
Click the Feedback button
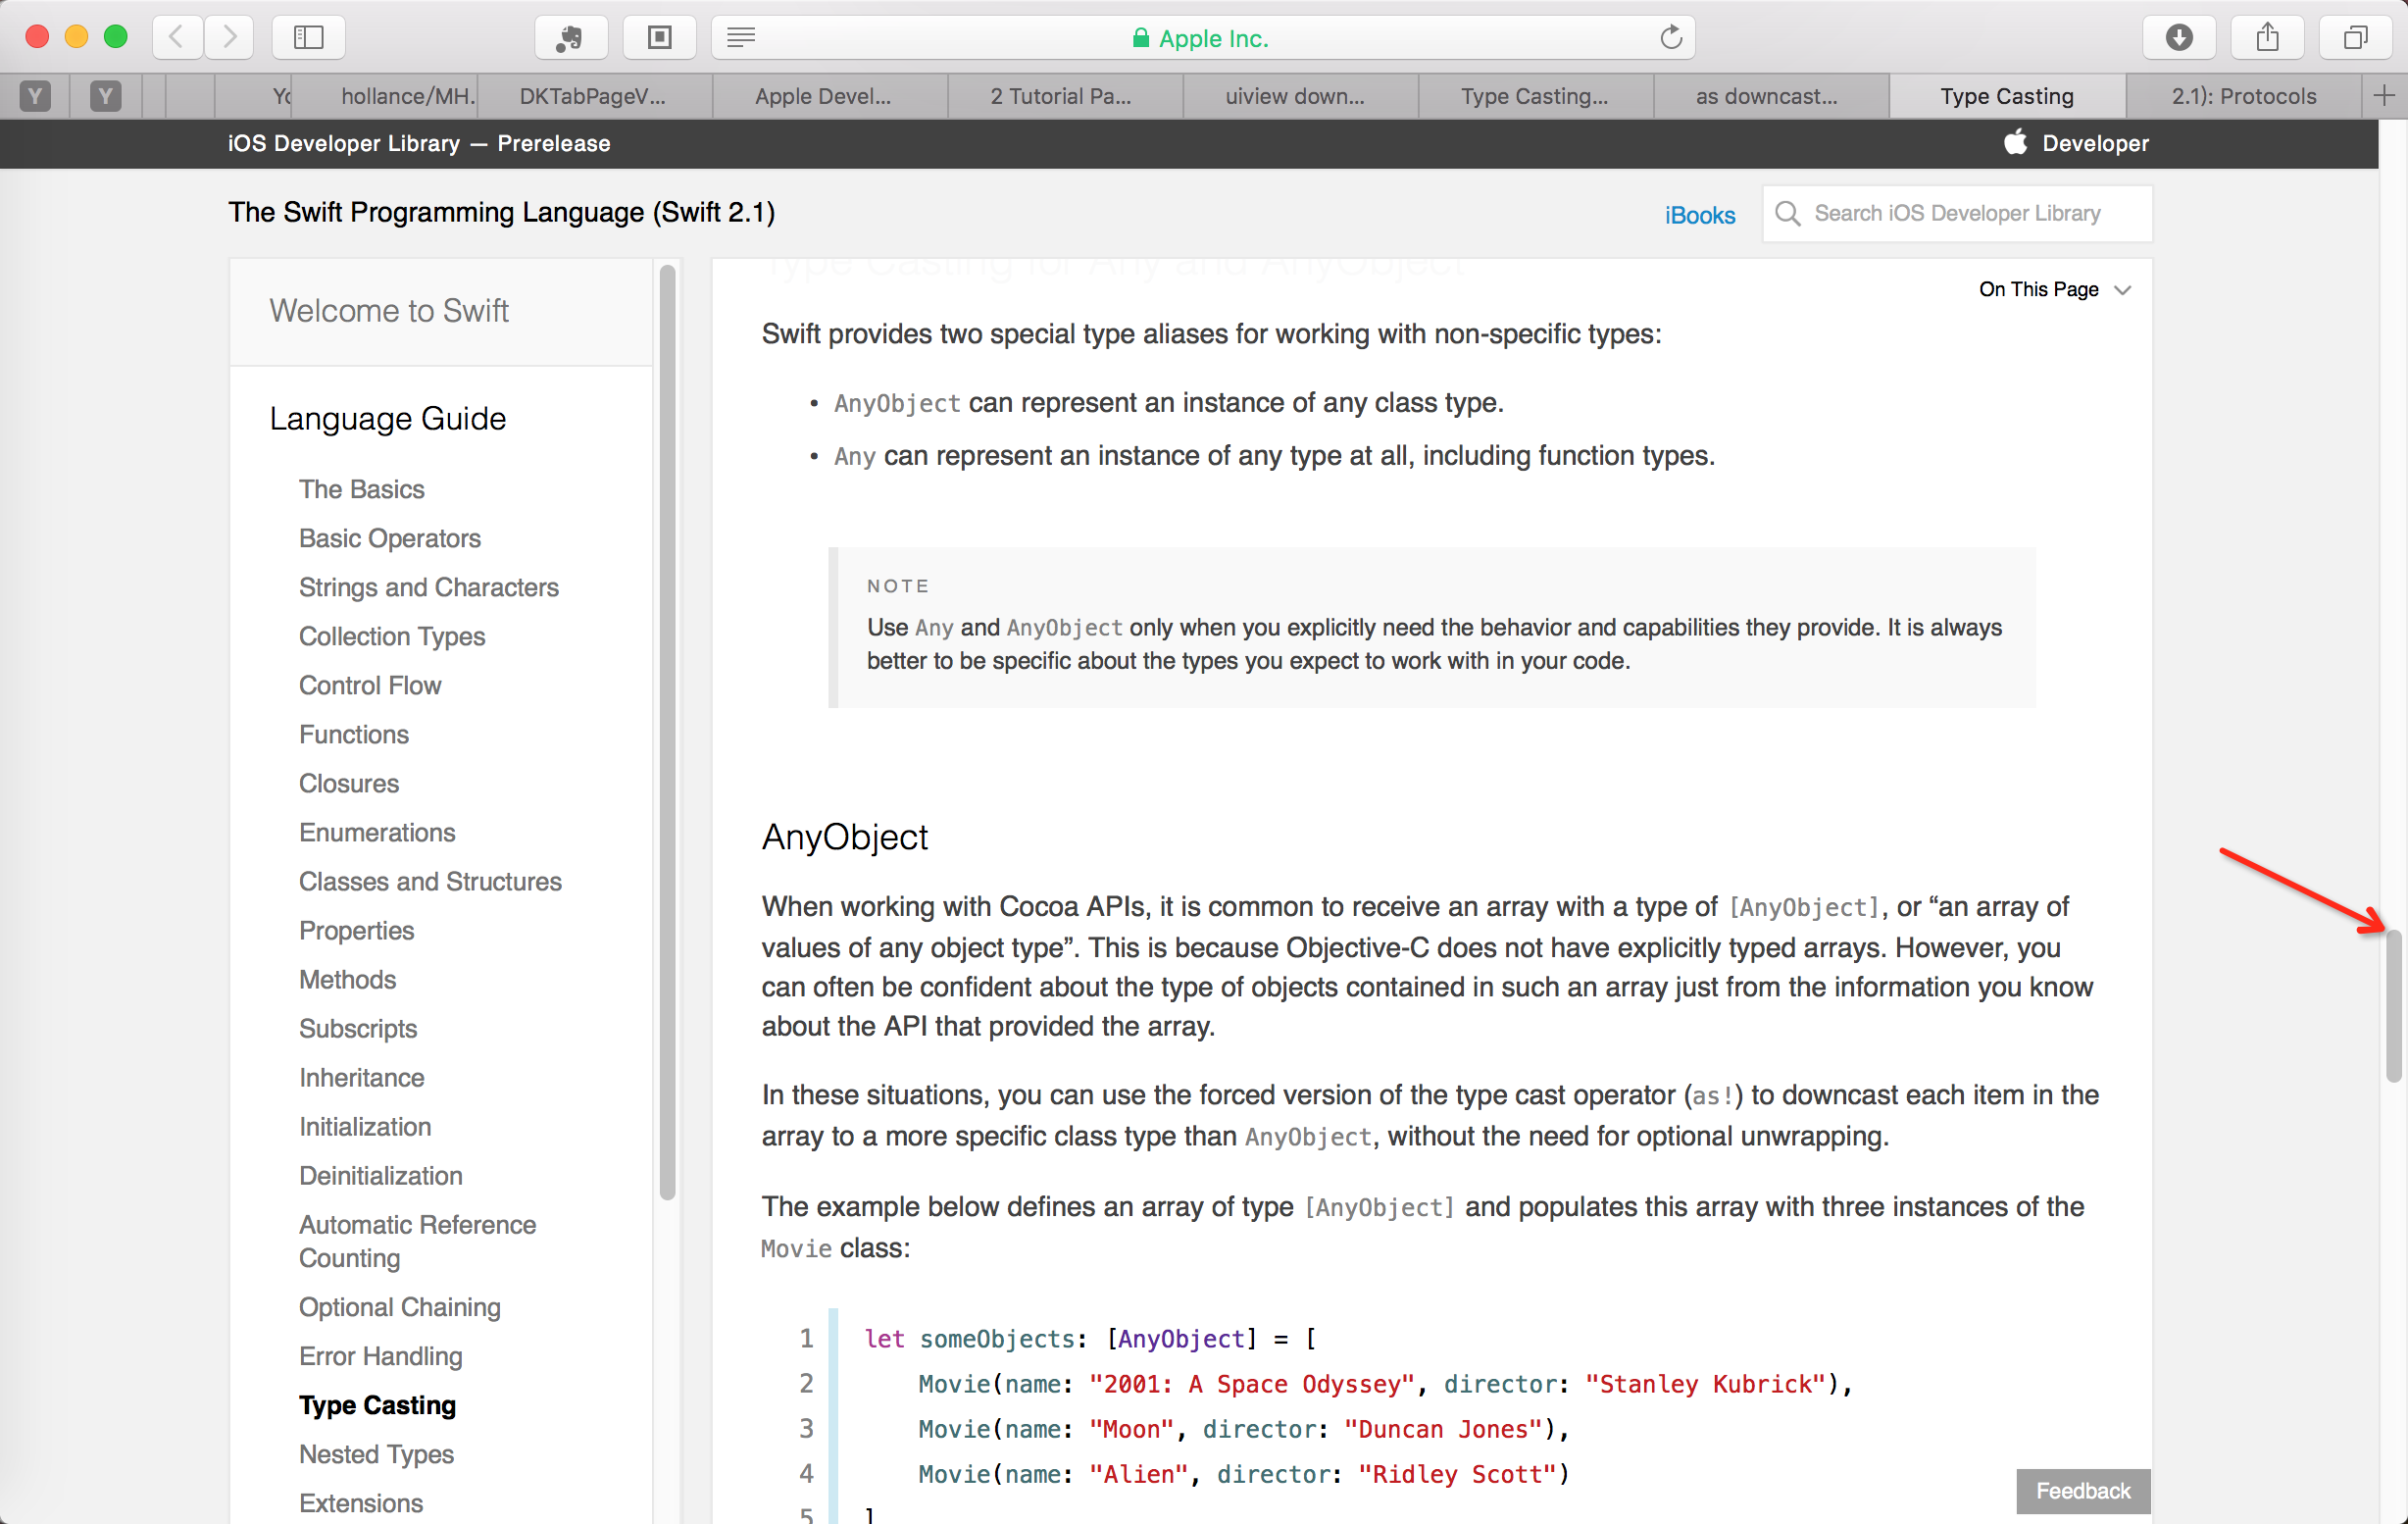point(2082,1490)
